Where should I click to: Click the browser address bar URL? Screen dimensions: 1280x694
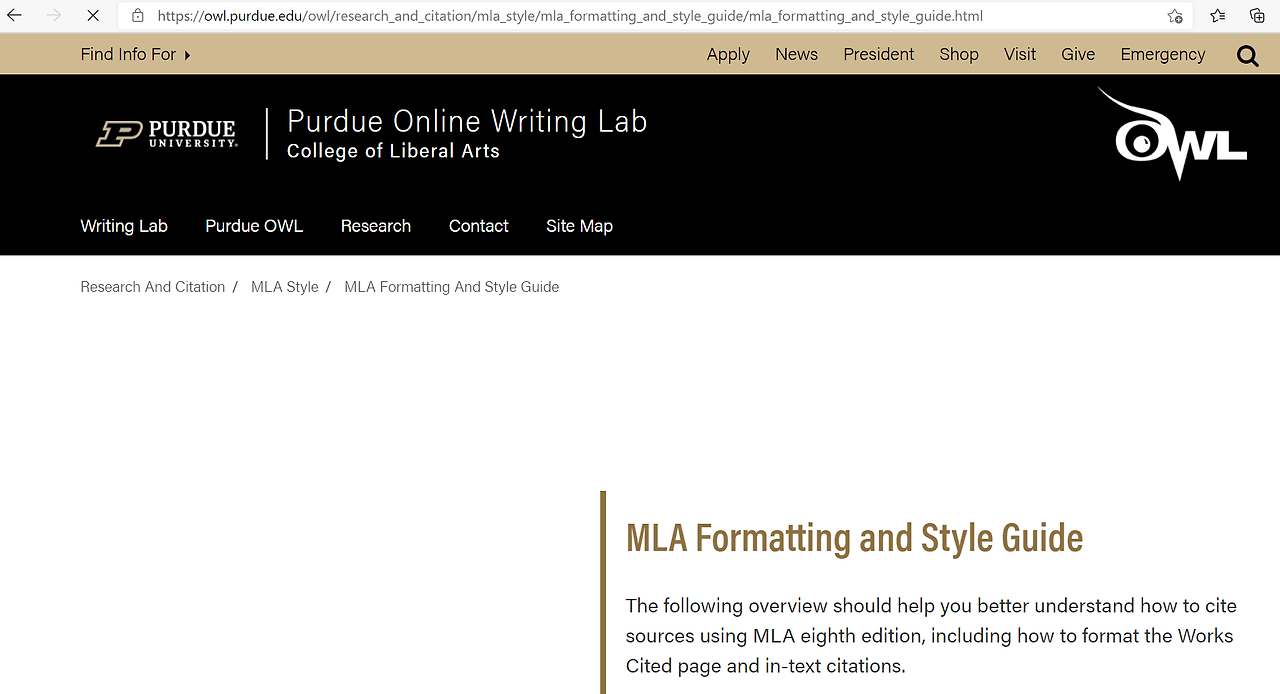[570, 16]
